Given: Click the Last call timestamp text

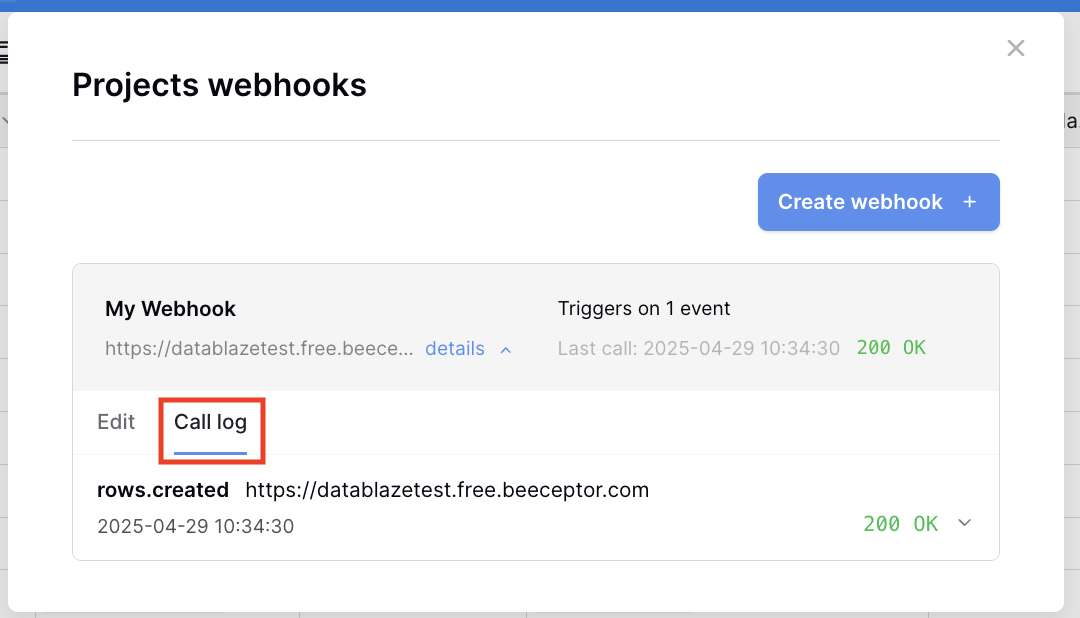Looking at the screenshot, I should pos(698,349).
